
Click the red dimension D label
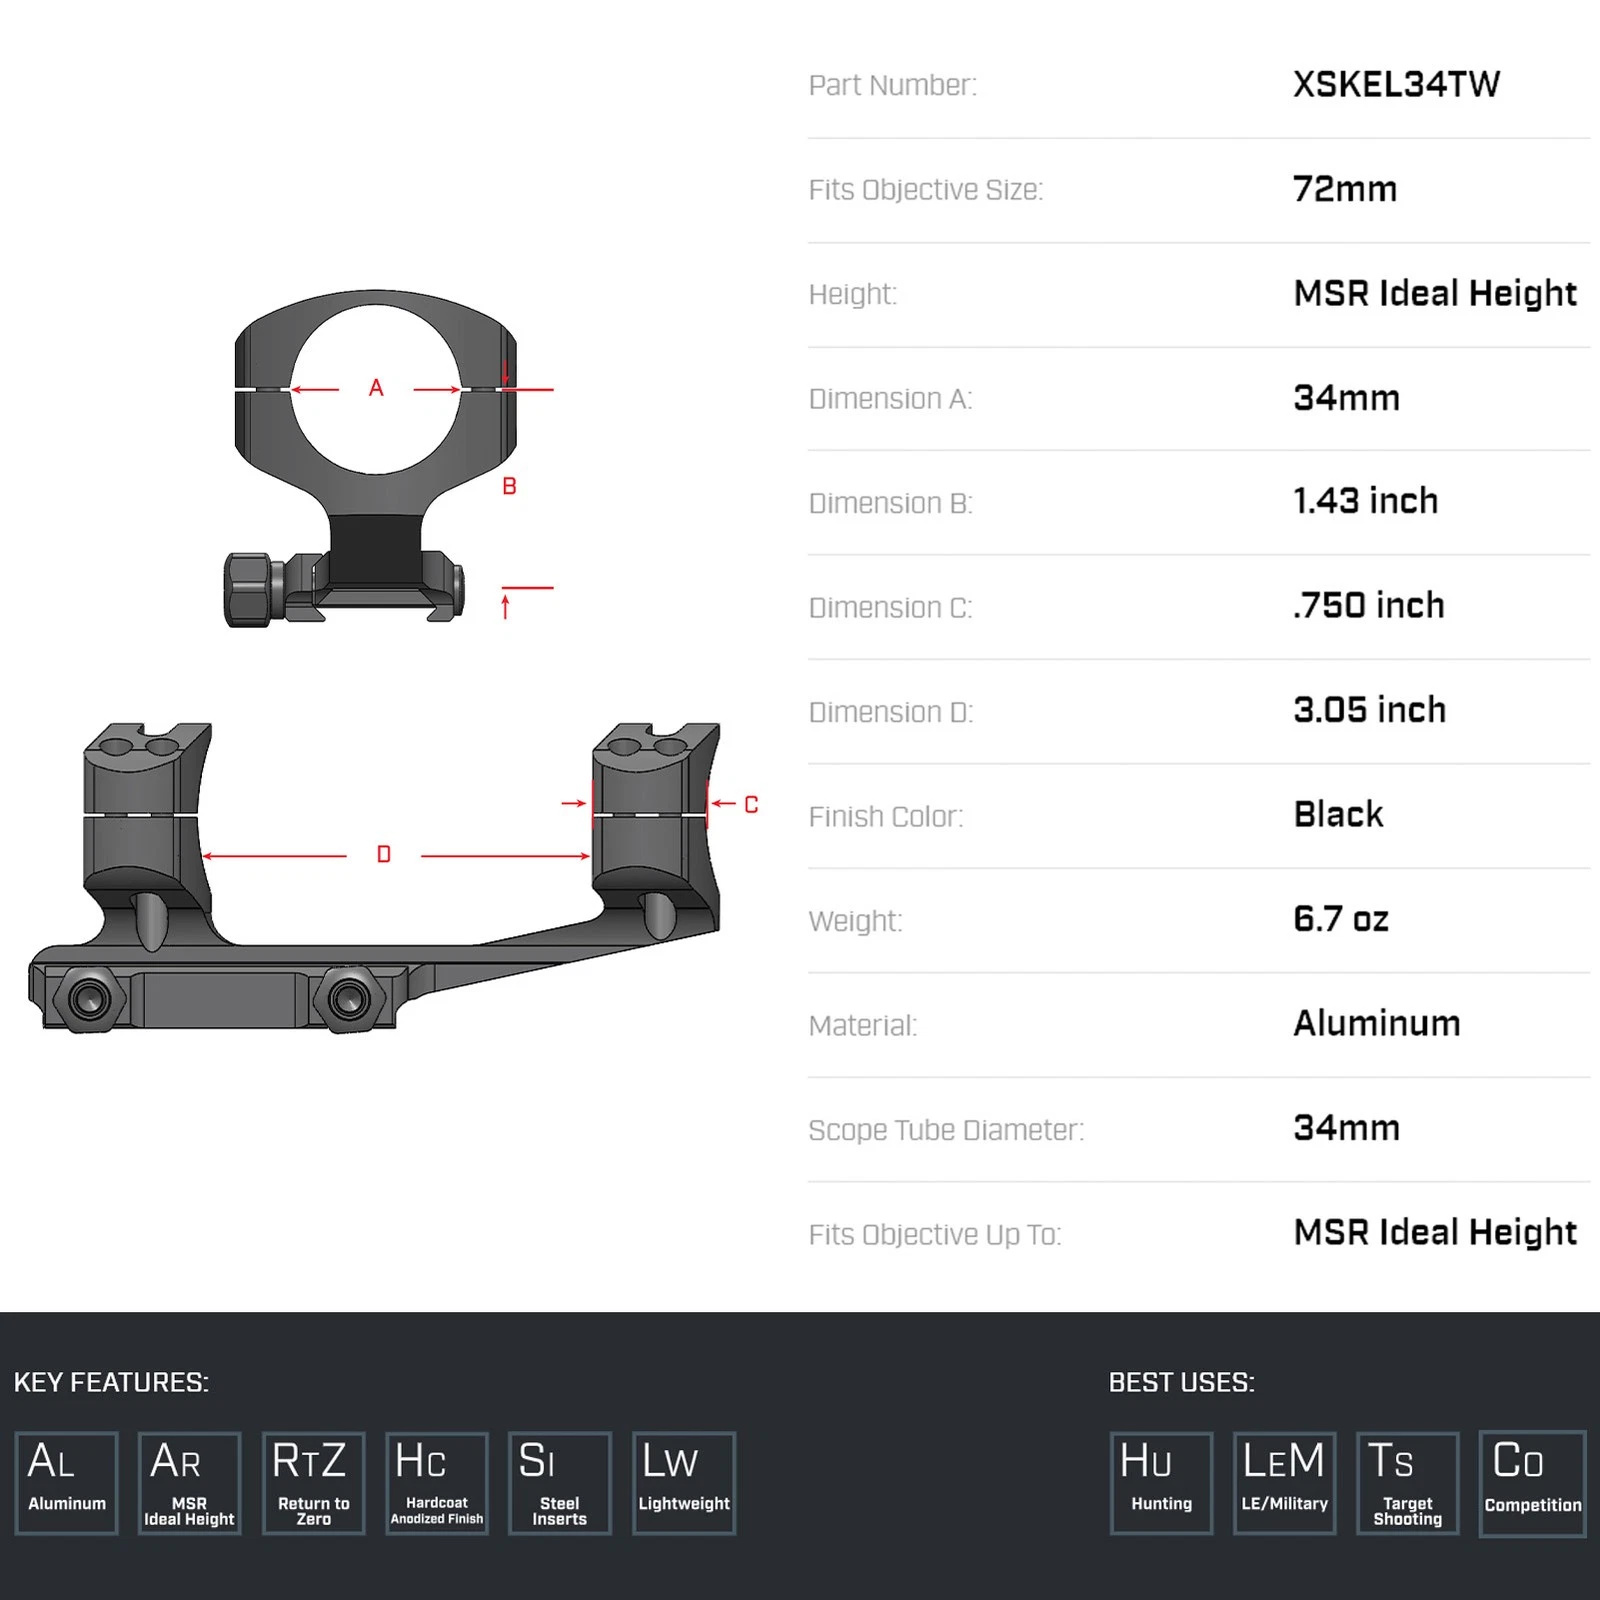click(x=384, y=855)
